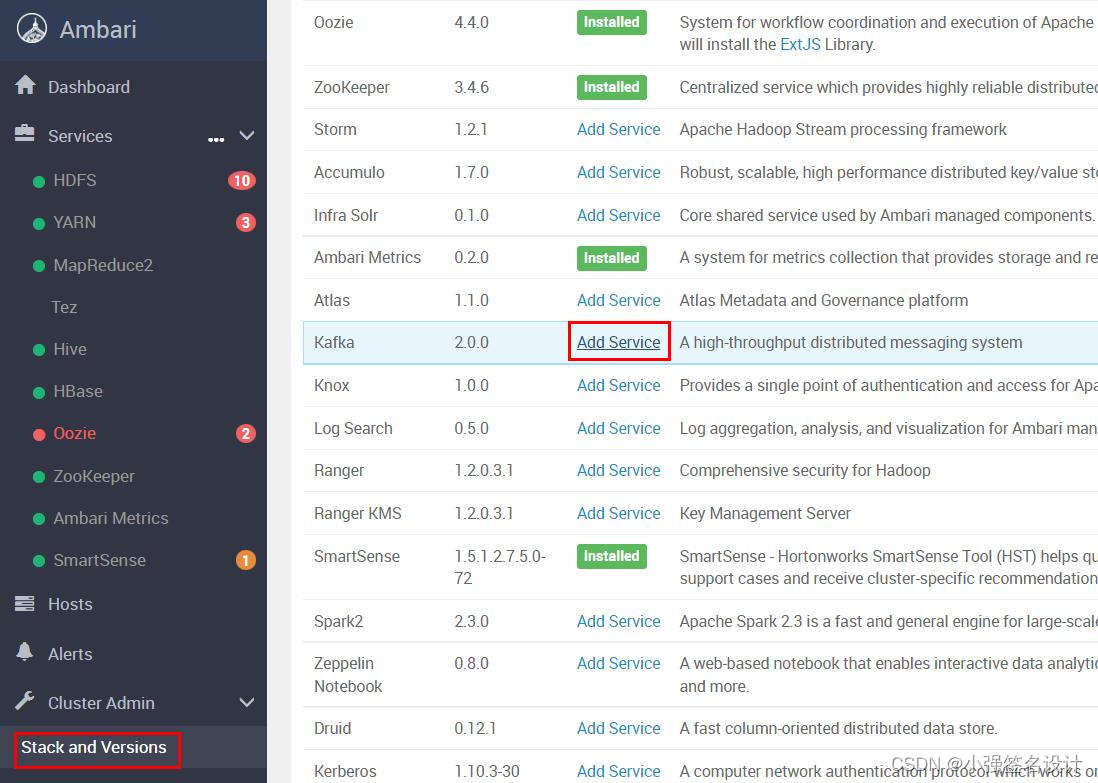Collapse the Services chevron
The height and width of the screenshot is (783, 1098).
(246, 135)
